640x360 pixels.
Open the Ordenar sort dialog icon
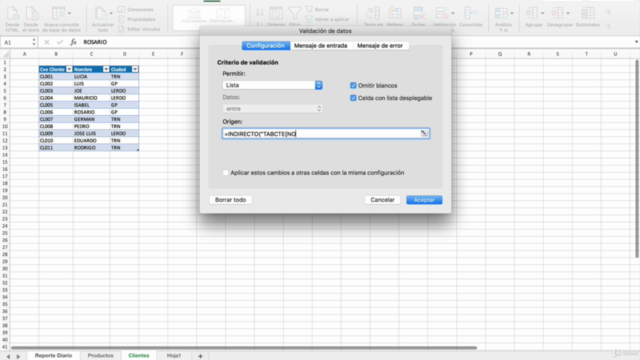click(x=276, y=14)
